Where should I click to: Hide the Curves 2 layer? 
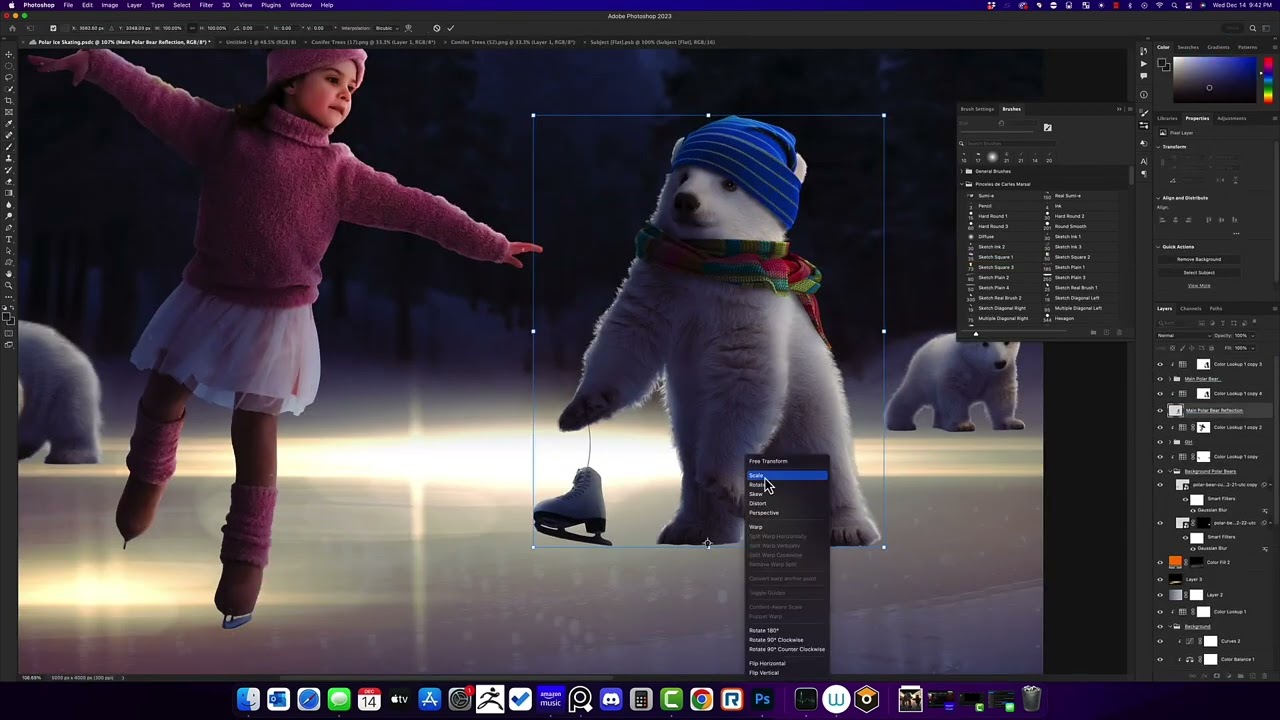(x=1160, y=641)
